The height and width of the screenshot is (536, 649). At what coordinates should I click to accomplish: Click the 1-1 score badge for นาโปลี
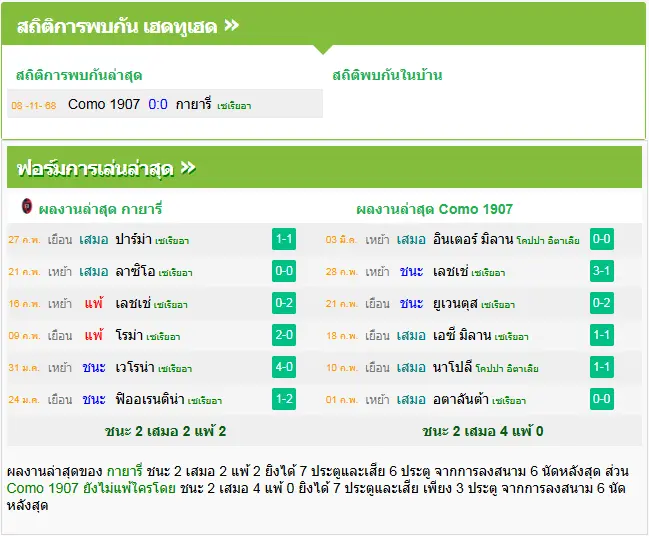coord(602,367)
